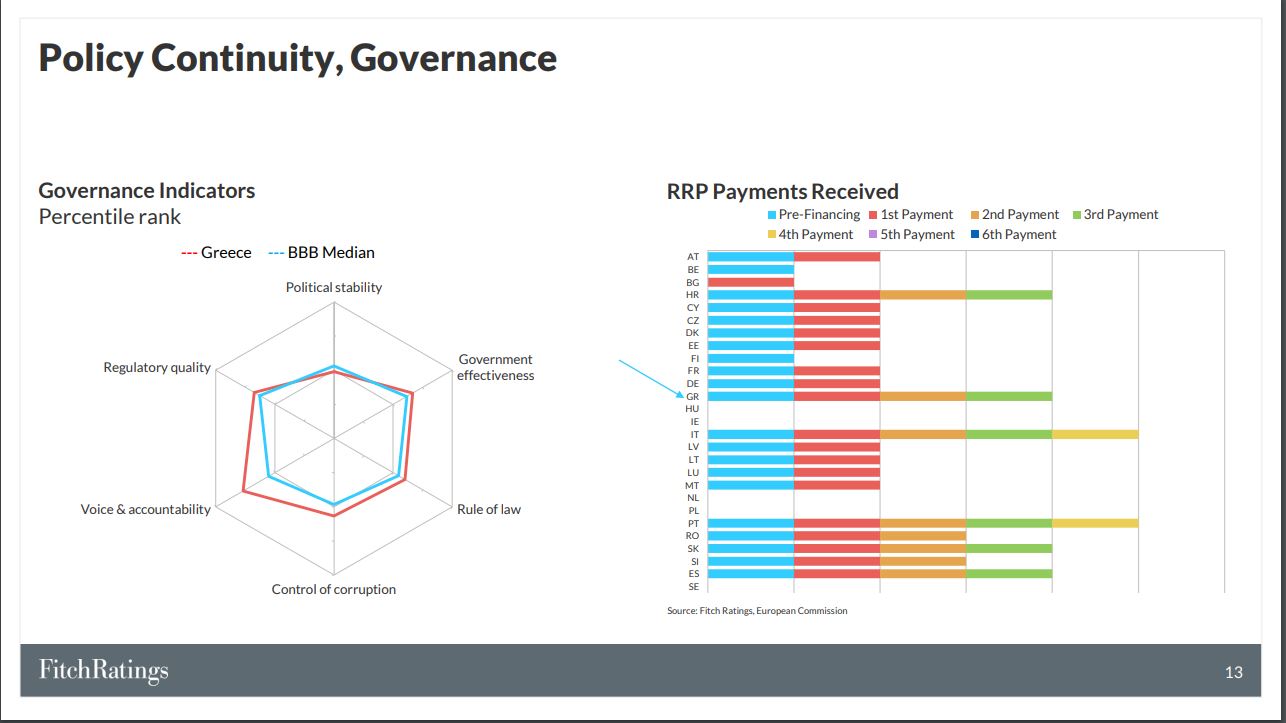Click the HR country label
Screen dimensions: 1286x723
pyautogui.click(x=693, y=295)
